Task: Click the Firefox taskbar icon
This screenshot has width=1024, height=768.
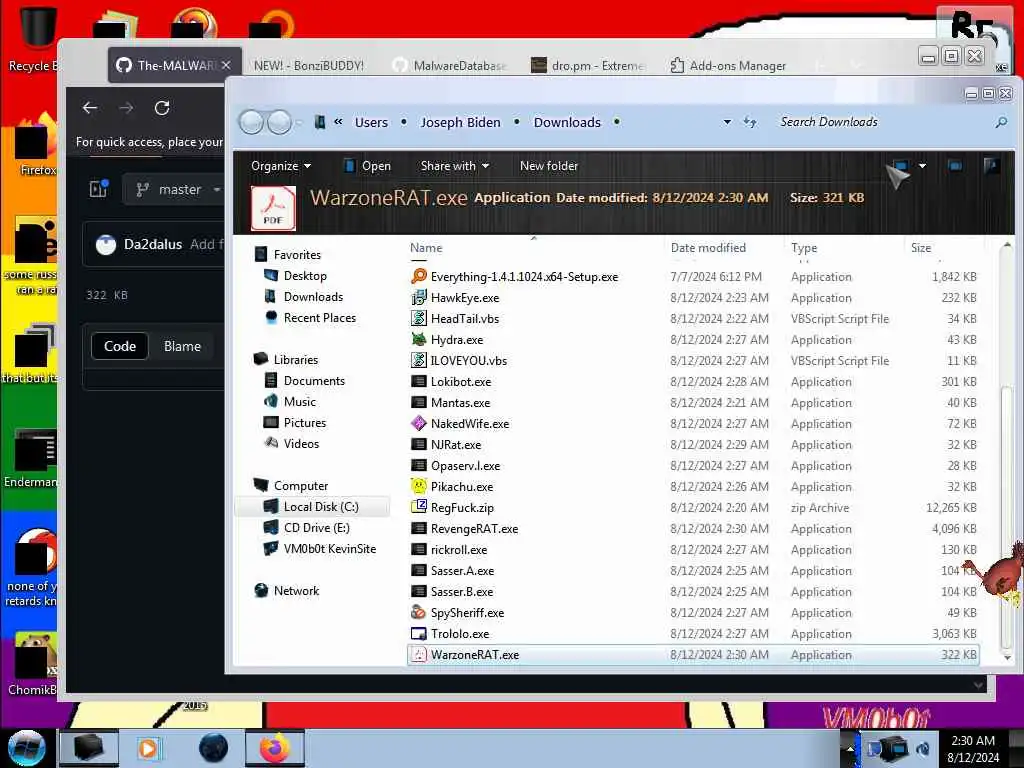Action: pyautogui.click(x=275, y=748)
